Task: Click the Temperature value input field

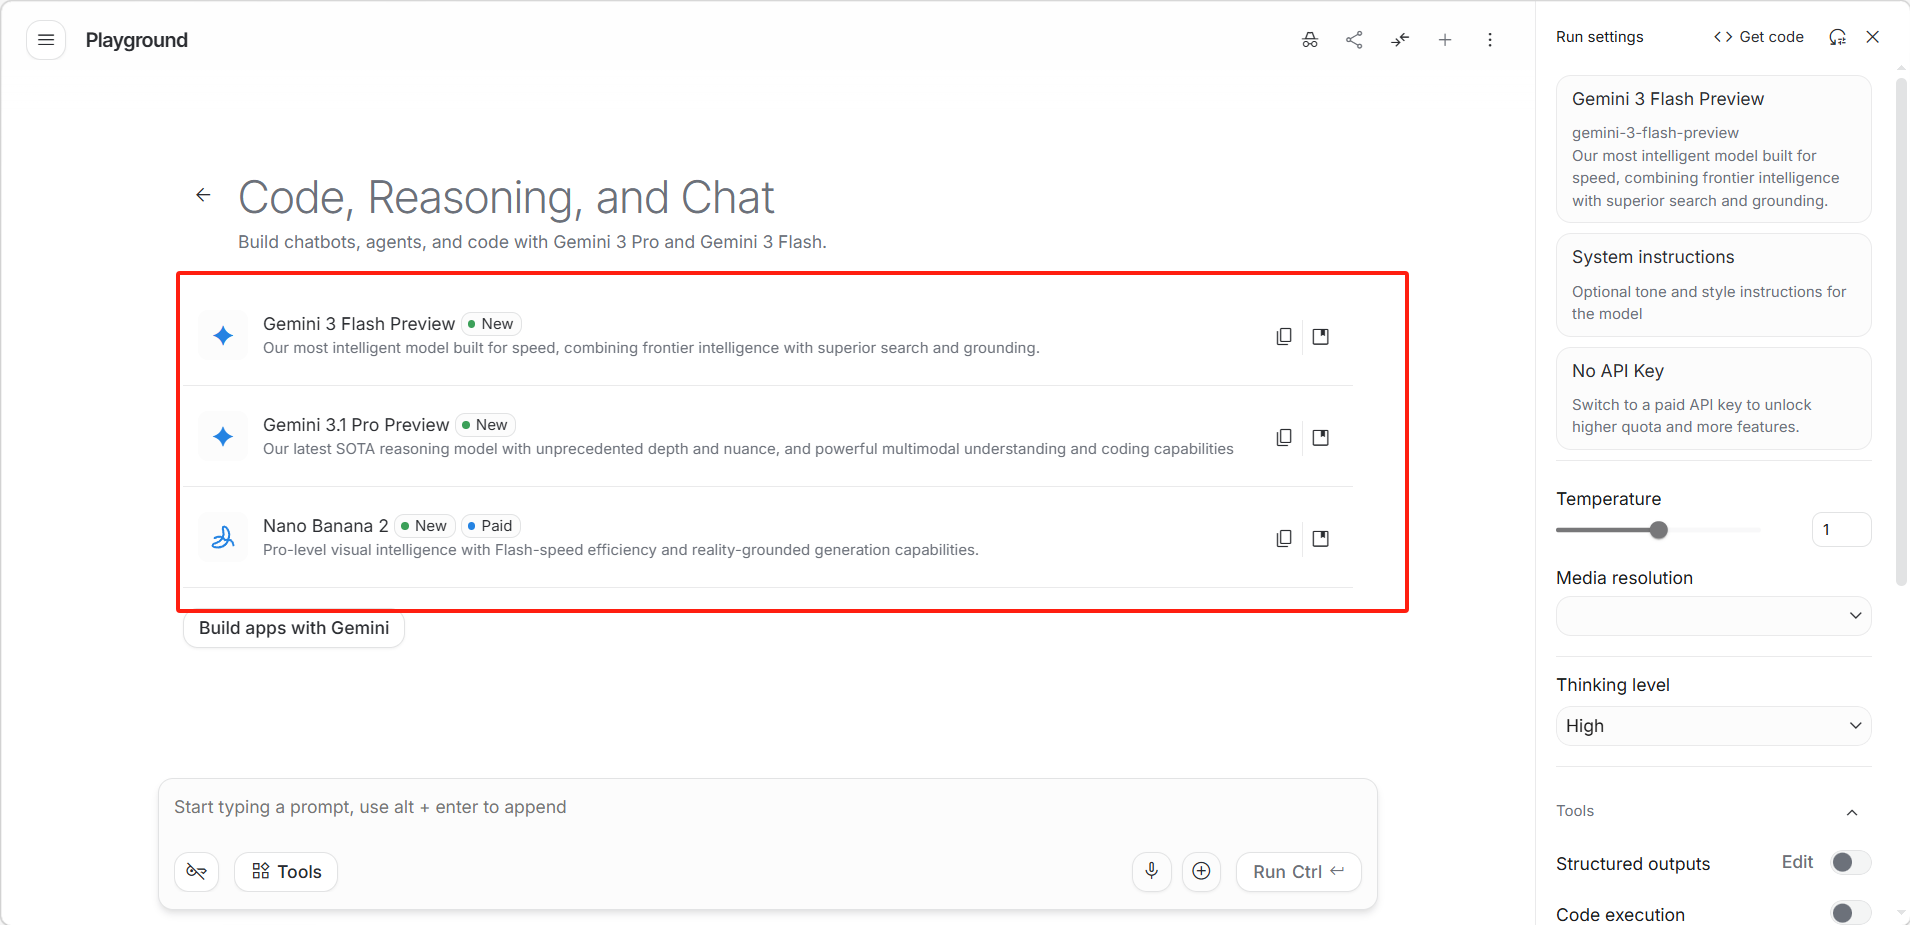Action: pyautogui.click(x=1841, y=530)
